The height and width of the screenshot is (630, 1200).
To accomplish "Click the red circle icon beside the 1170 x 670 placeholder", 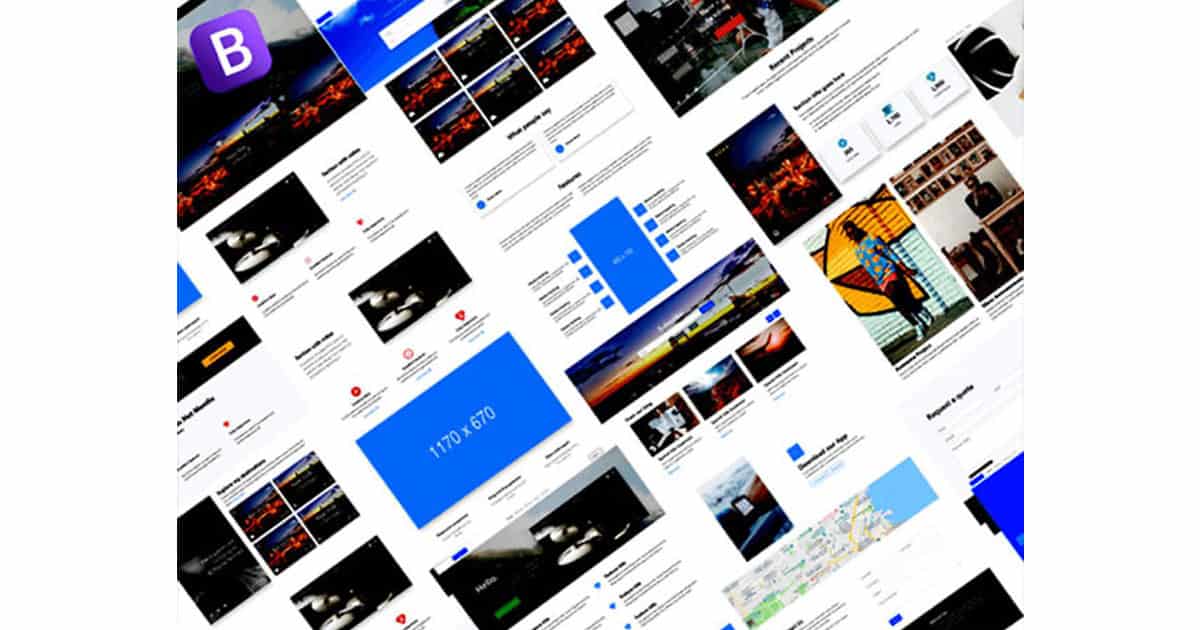I will point(355,392).
